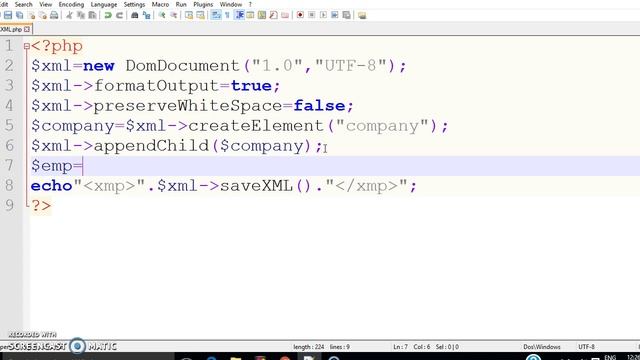
Task: Collapse the PHP fold marker on line 1
Action: click(x=27, y=46)
